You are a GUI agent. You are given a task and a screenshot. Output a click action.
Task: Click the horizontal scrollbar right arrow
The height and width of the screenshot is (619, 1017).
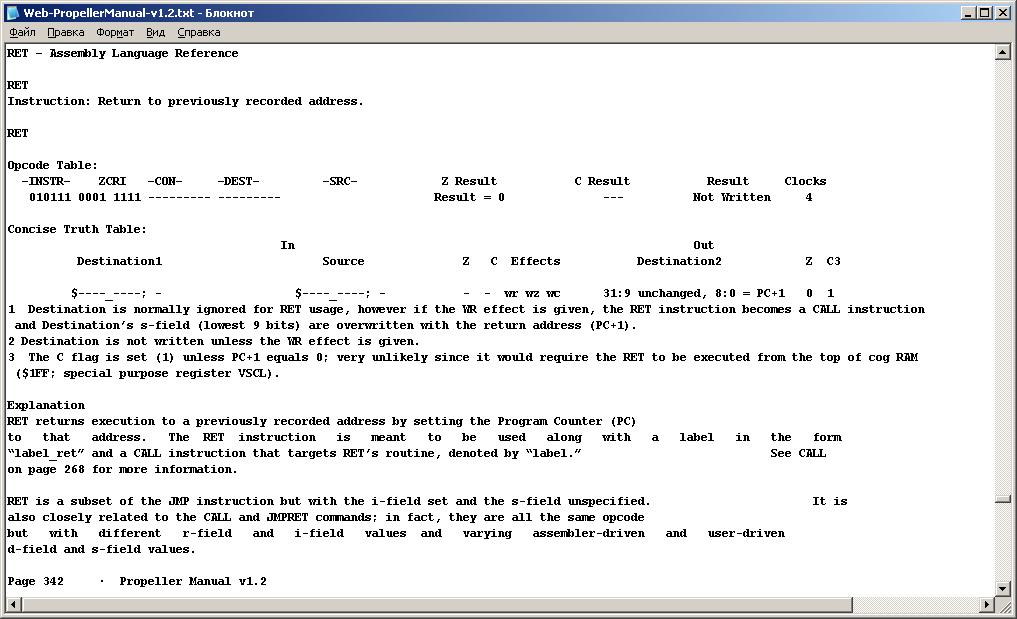[986, 605]
